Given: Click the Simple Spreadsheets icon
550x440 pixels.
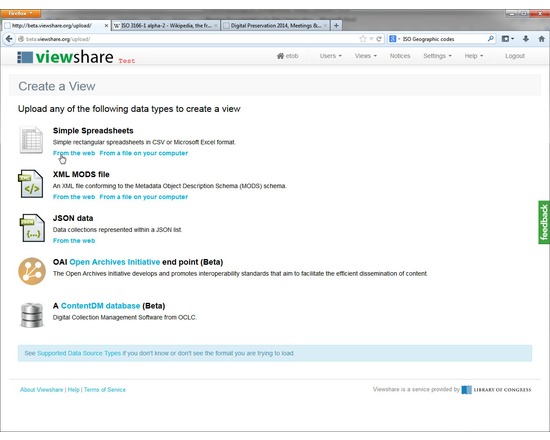Looking at the screenshot, I should click(31, 140).
